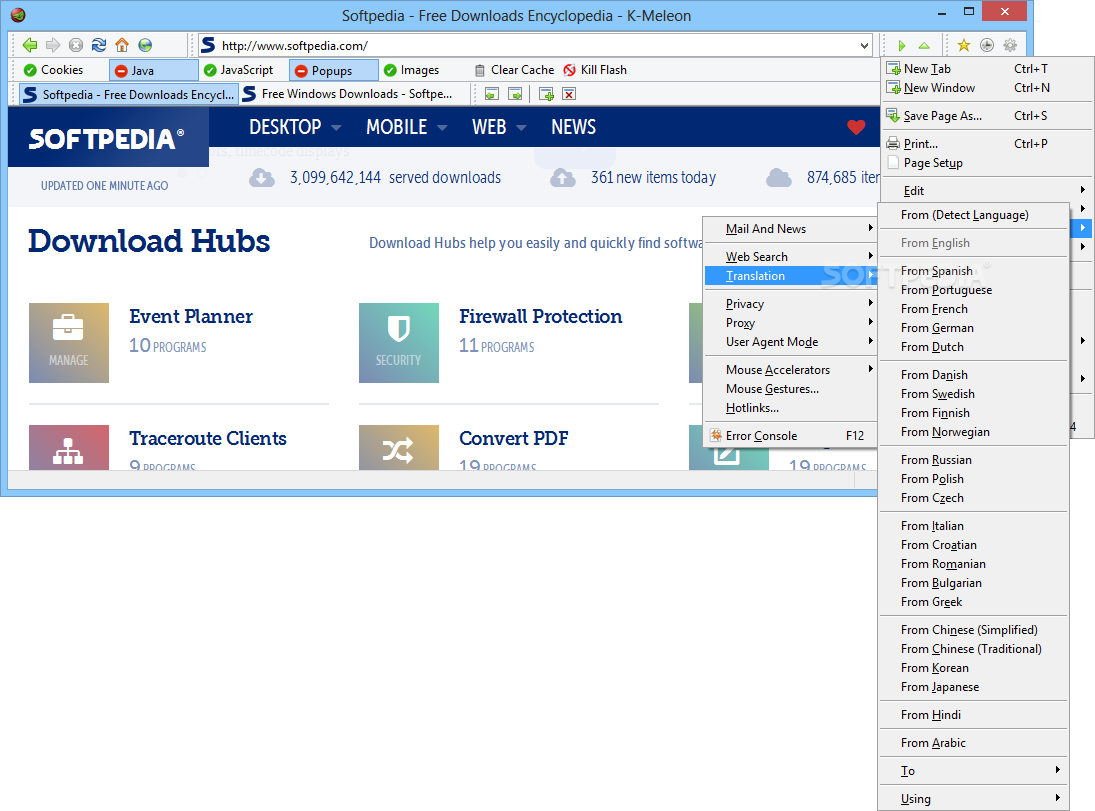1095x811 pixels.
Task: Click the Traceroute network hub icon
Action: (68, 448)
